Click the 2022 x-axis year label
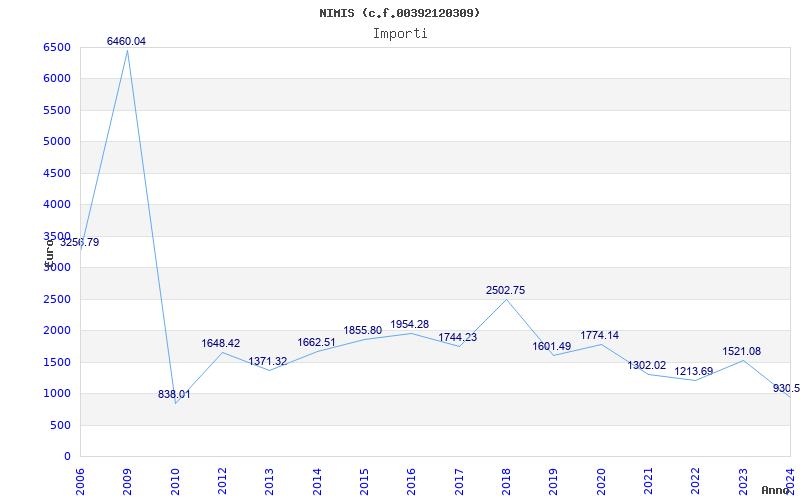800x500 pixels. (x=695, y=482)
